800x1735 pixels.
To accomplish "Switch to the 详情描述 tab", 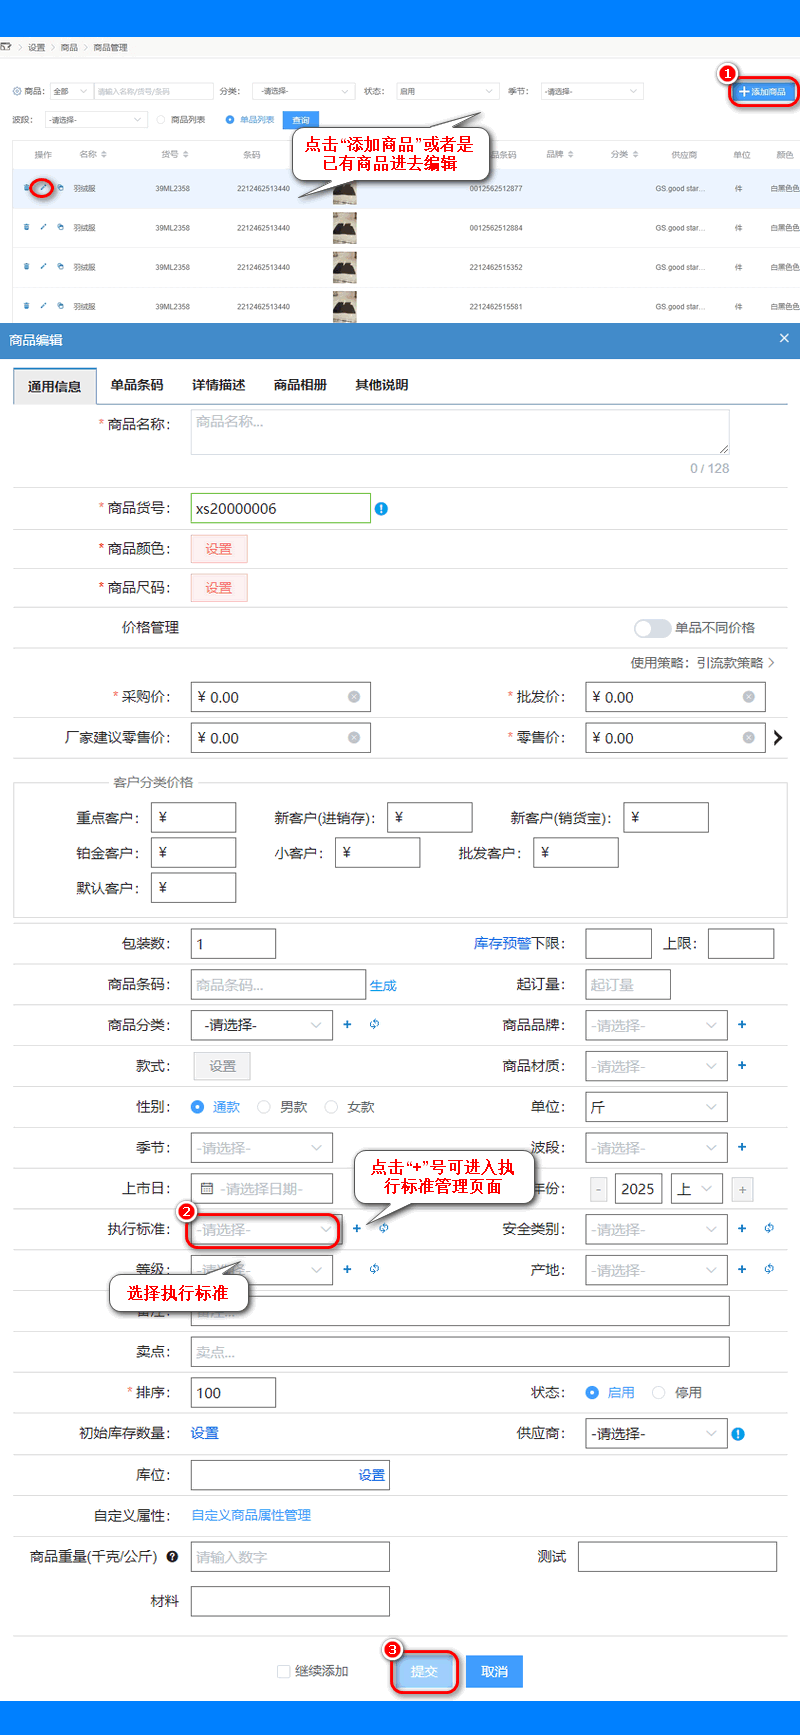I will pos(219,385).
